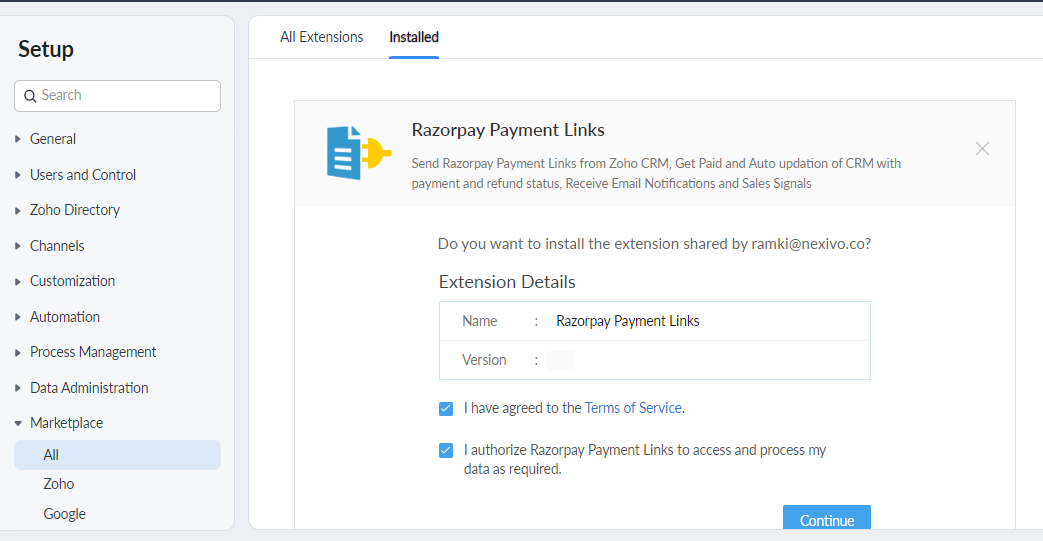The width and height of the screenshot is (1043, 541).
Task: Open Zoho under Marketplace
Action: [59, 484]
